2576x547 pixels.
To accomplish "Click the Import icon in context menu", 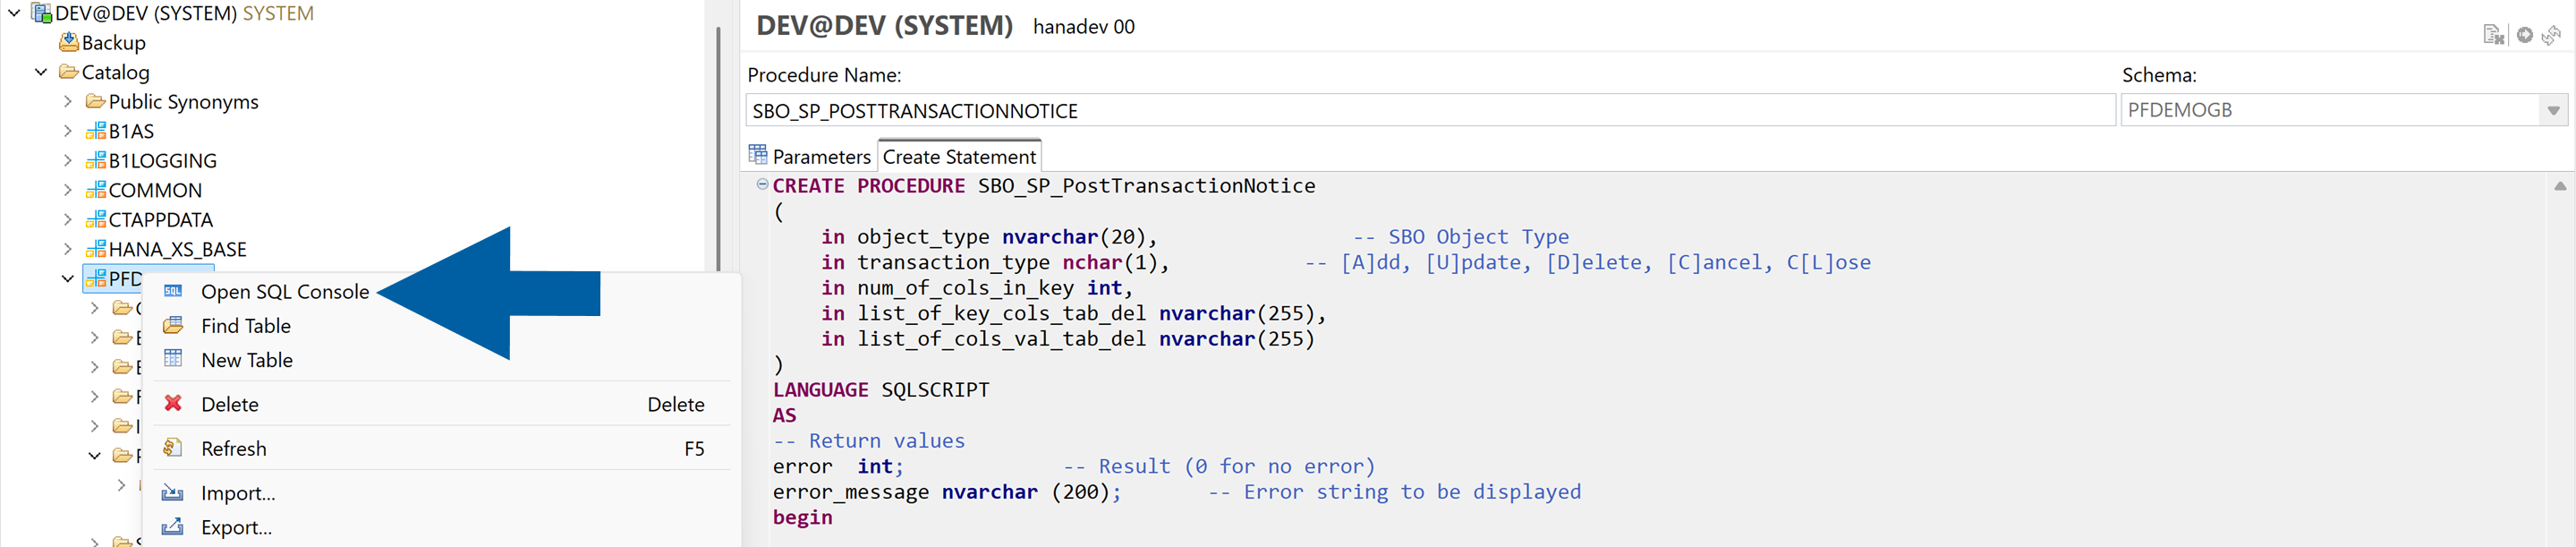I will coord(174,492).
